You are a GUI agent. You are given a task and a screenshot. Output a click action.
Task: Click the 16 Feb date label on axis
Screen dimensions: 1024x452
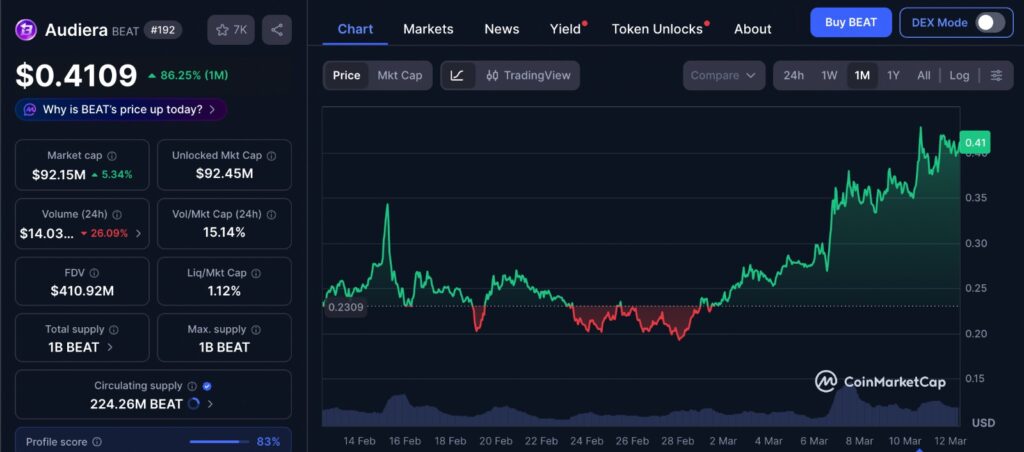(x=405, y=441)
